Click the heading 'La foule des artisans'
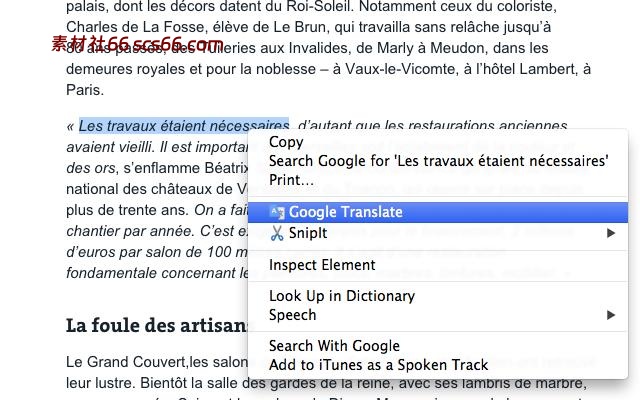Viewport: 640px width, 400px height. pos(157,325)
